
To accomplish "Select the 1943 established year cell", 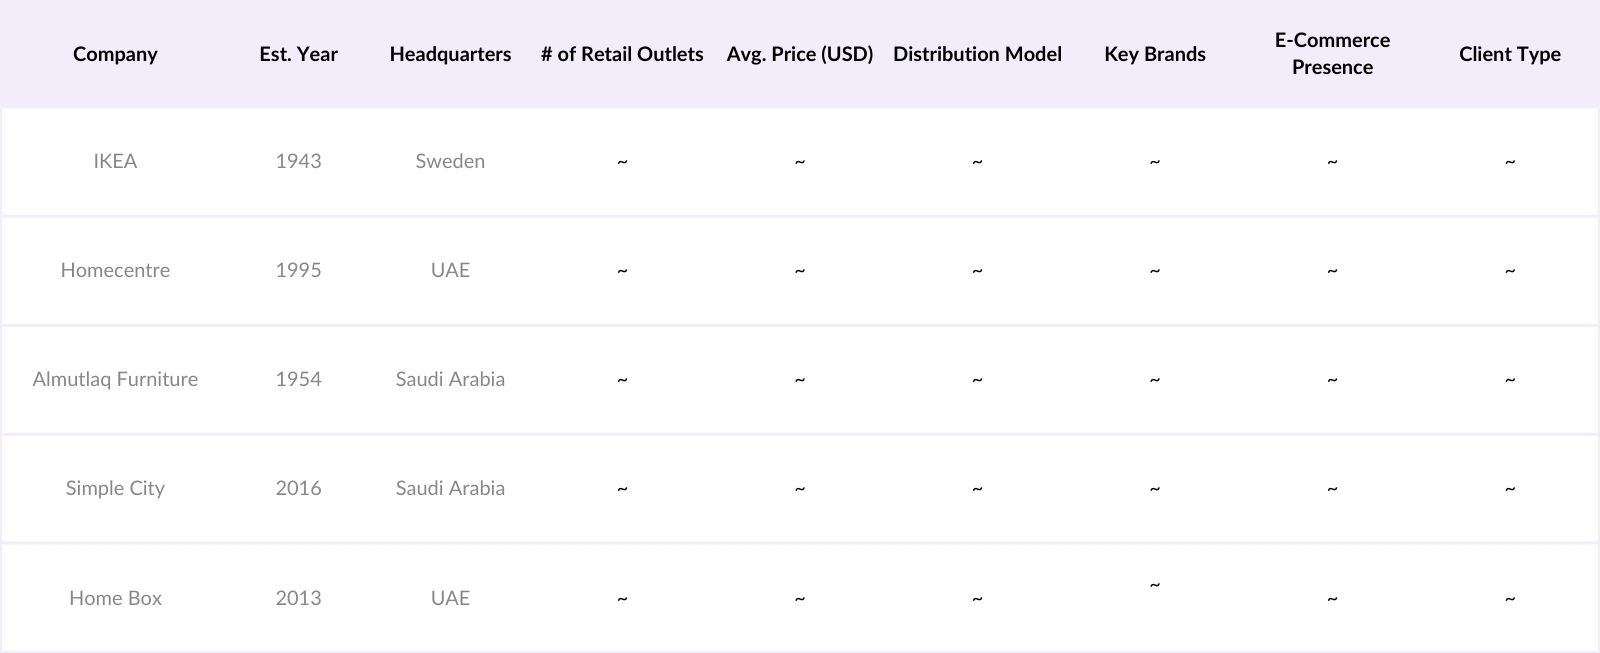I will pyautogui.click(x=298, y=161).
